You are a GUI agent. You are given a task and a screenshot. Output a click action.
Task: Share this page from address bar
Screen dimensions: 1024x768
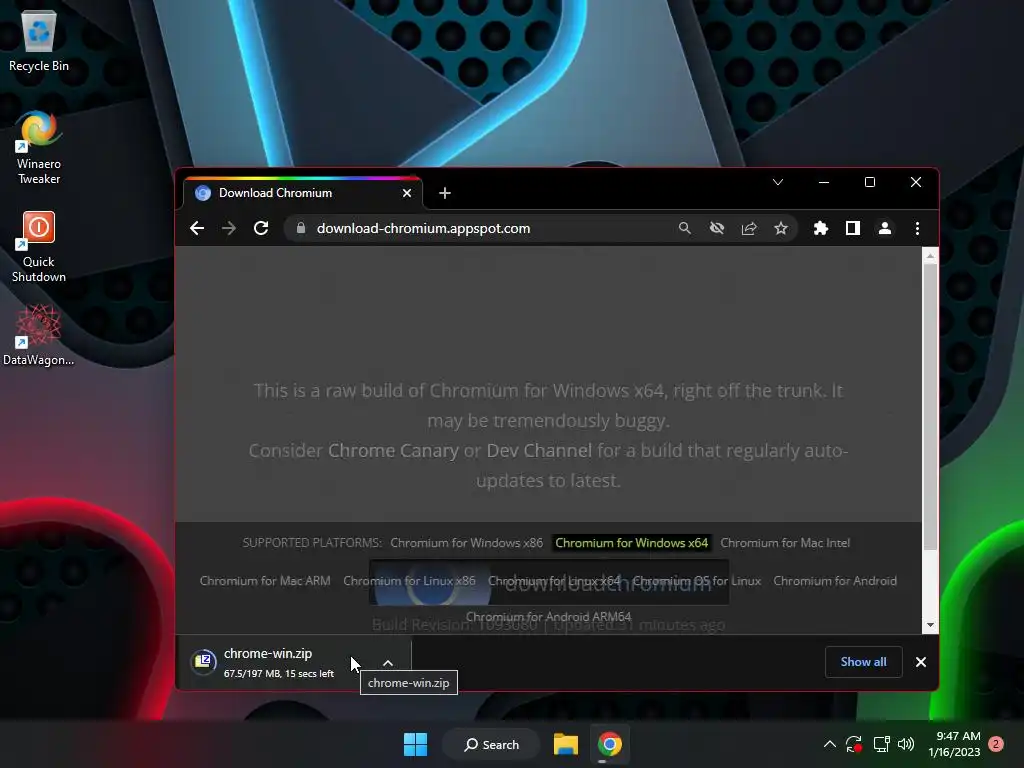(748, 228)
